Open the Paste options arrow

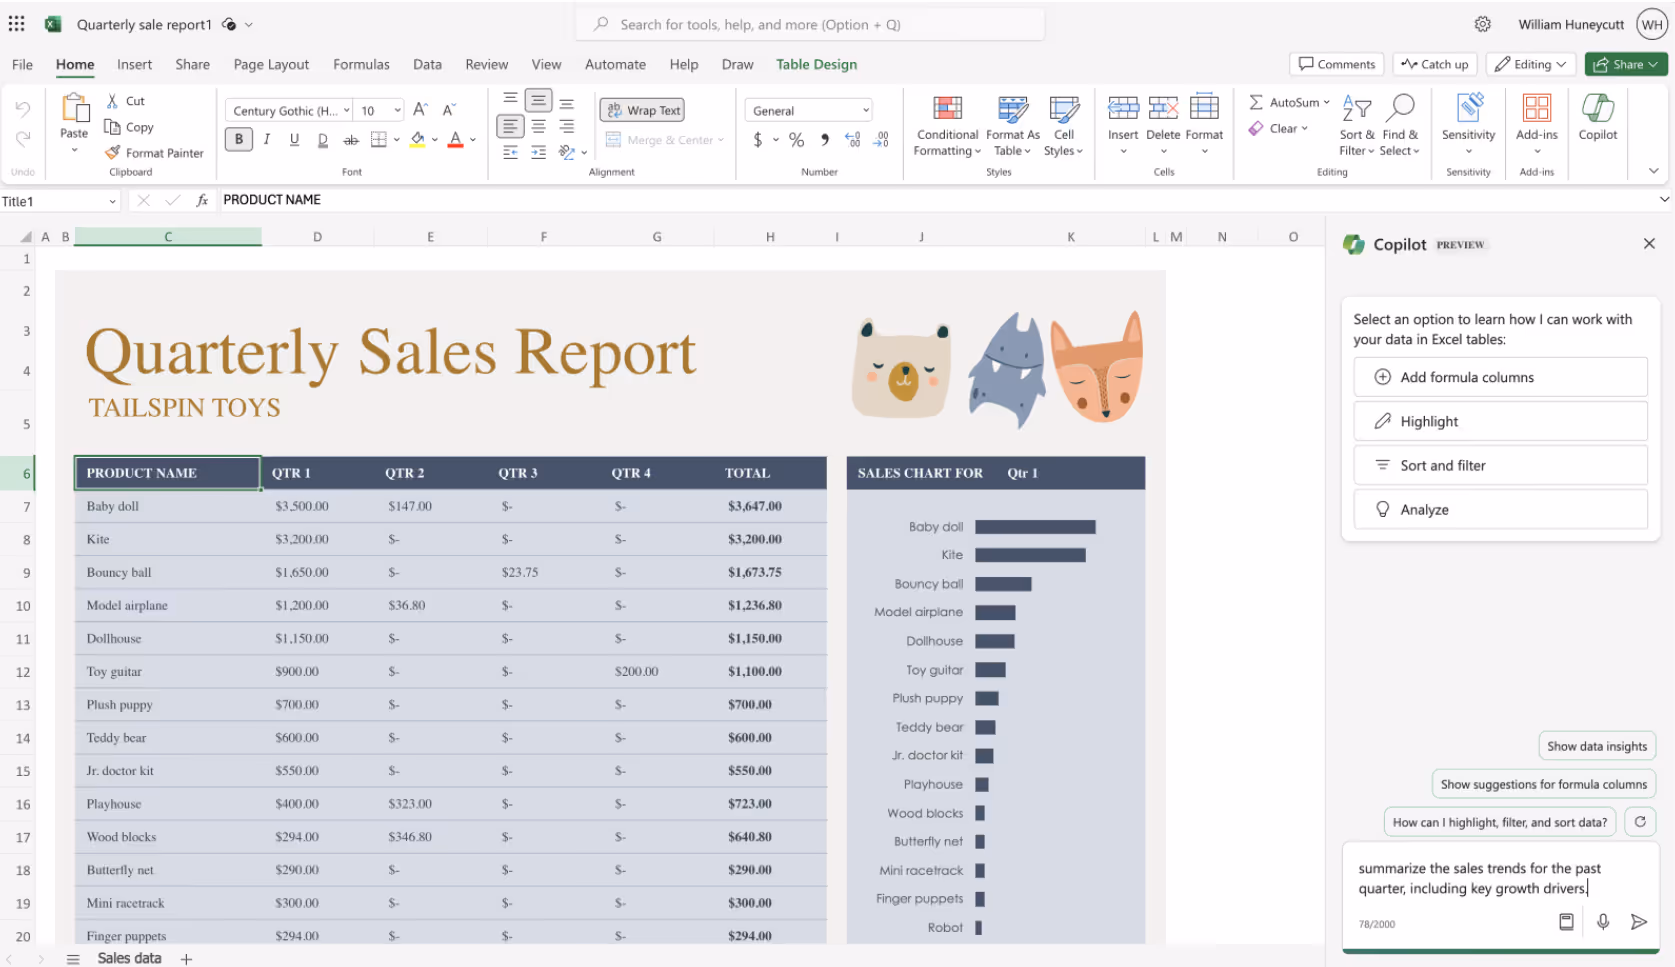(74, 150)
